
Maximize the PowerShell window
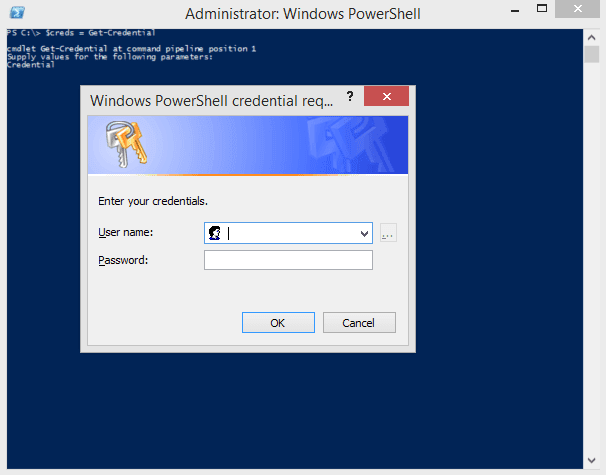pyautogui.click(x=542, y=9)
